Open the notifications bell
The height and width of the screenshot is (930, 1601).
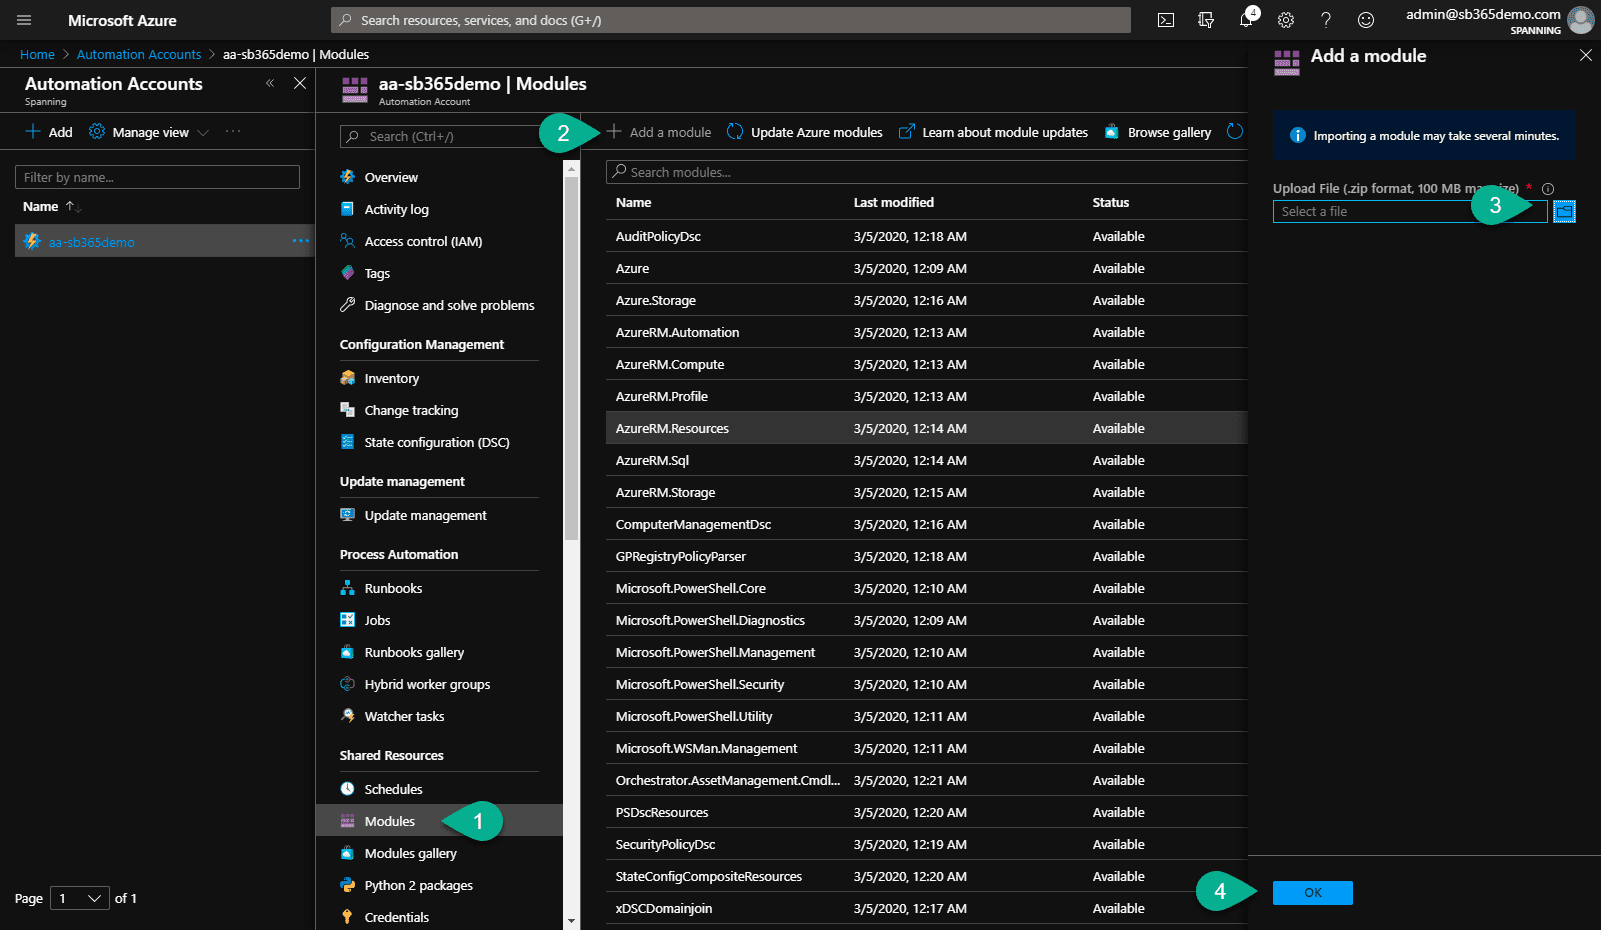[1245, 19]
